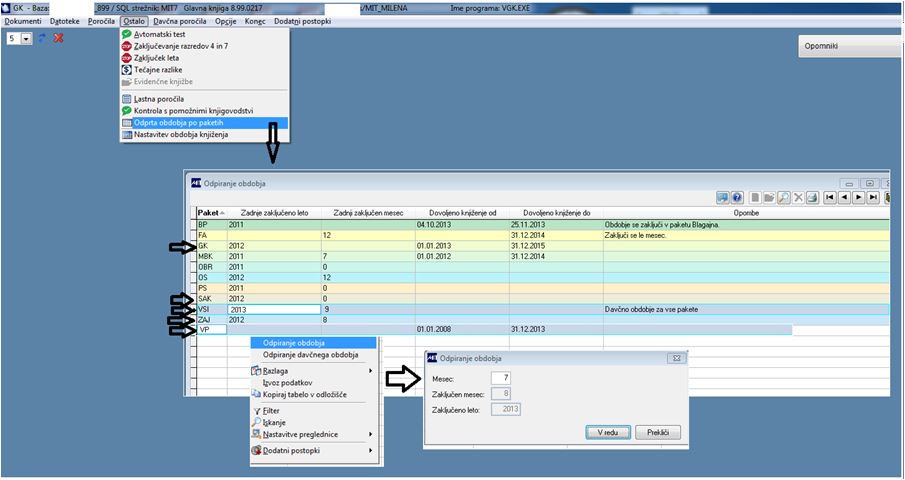Click the Mesec input field
905x480 pixels.
pos(500,378)
